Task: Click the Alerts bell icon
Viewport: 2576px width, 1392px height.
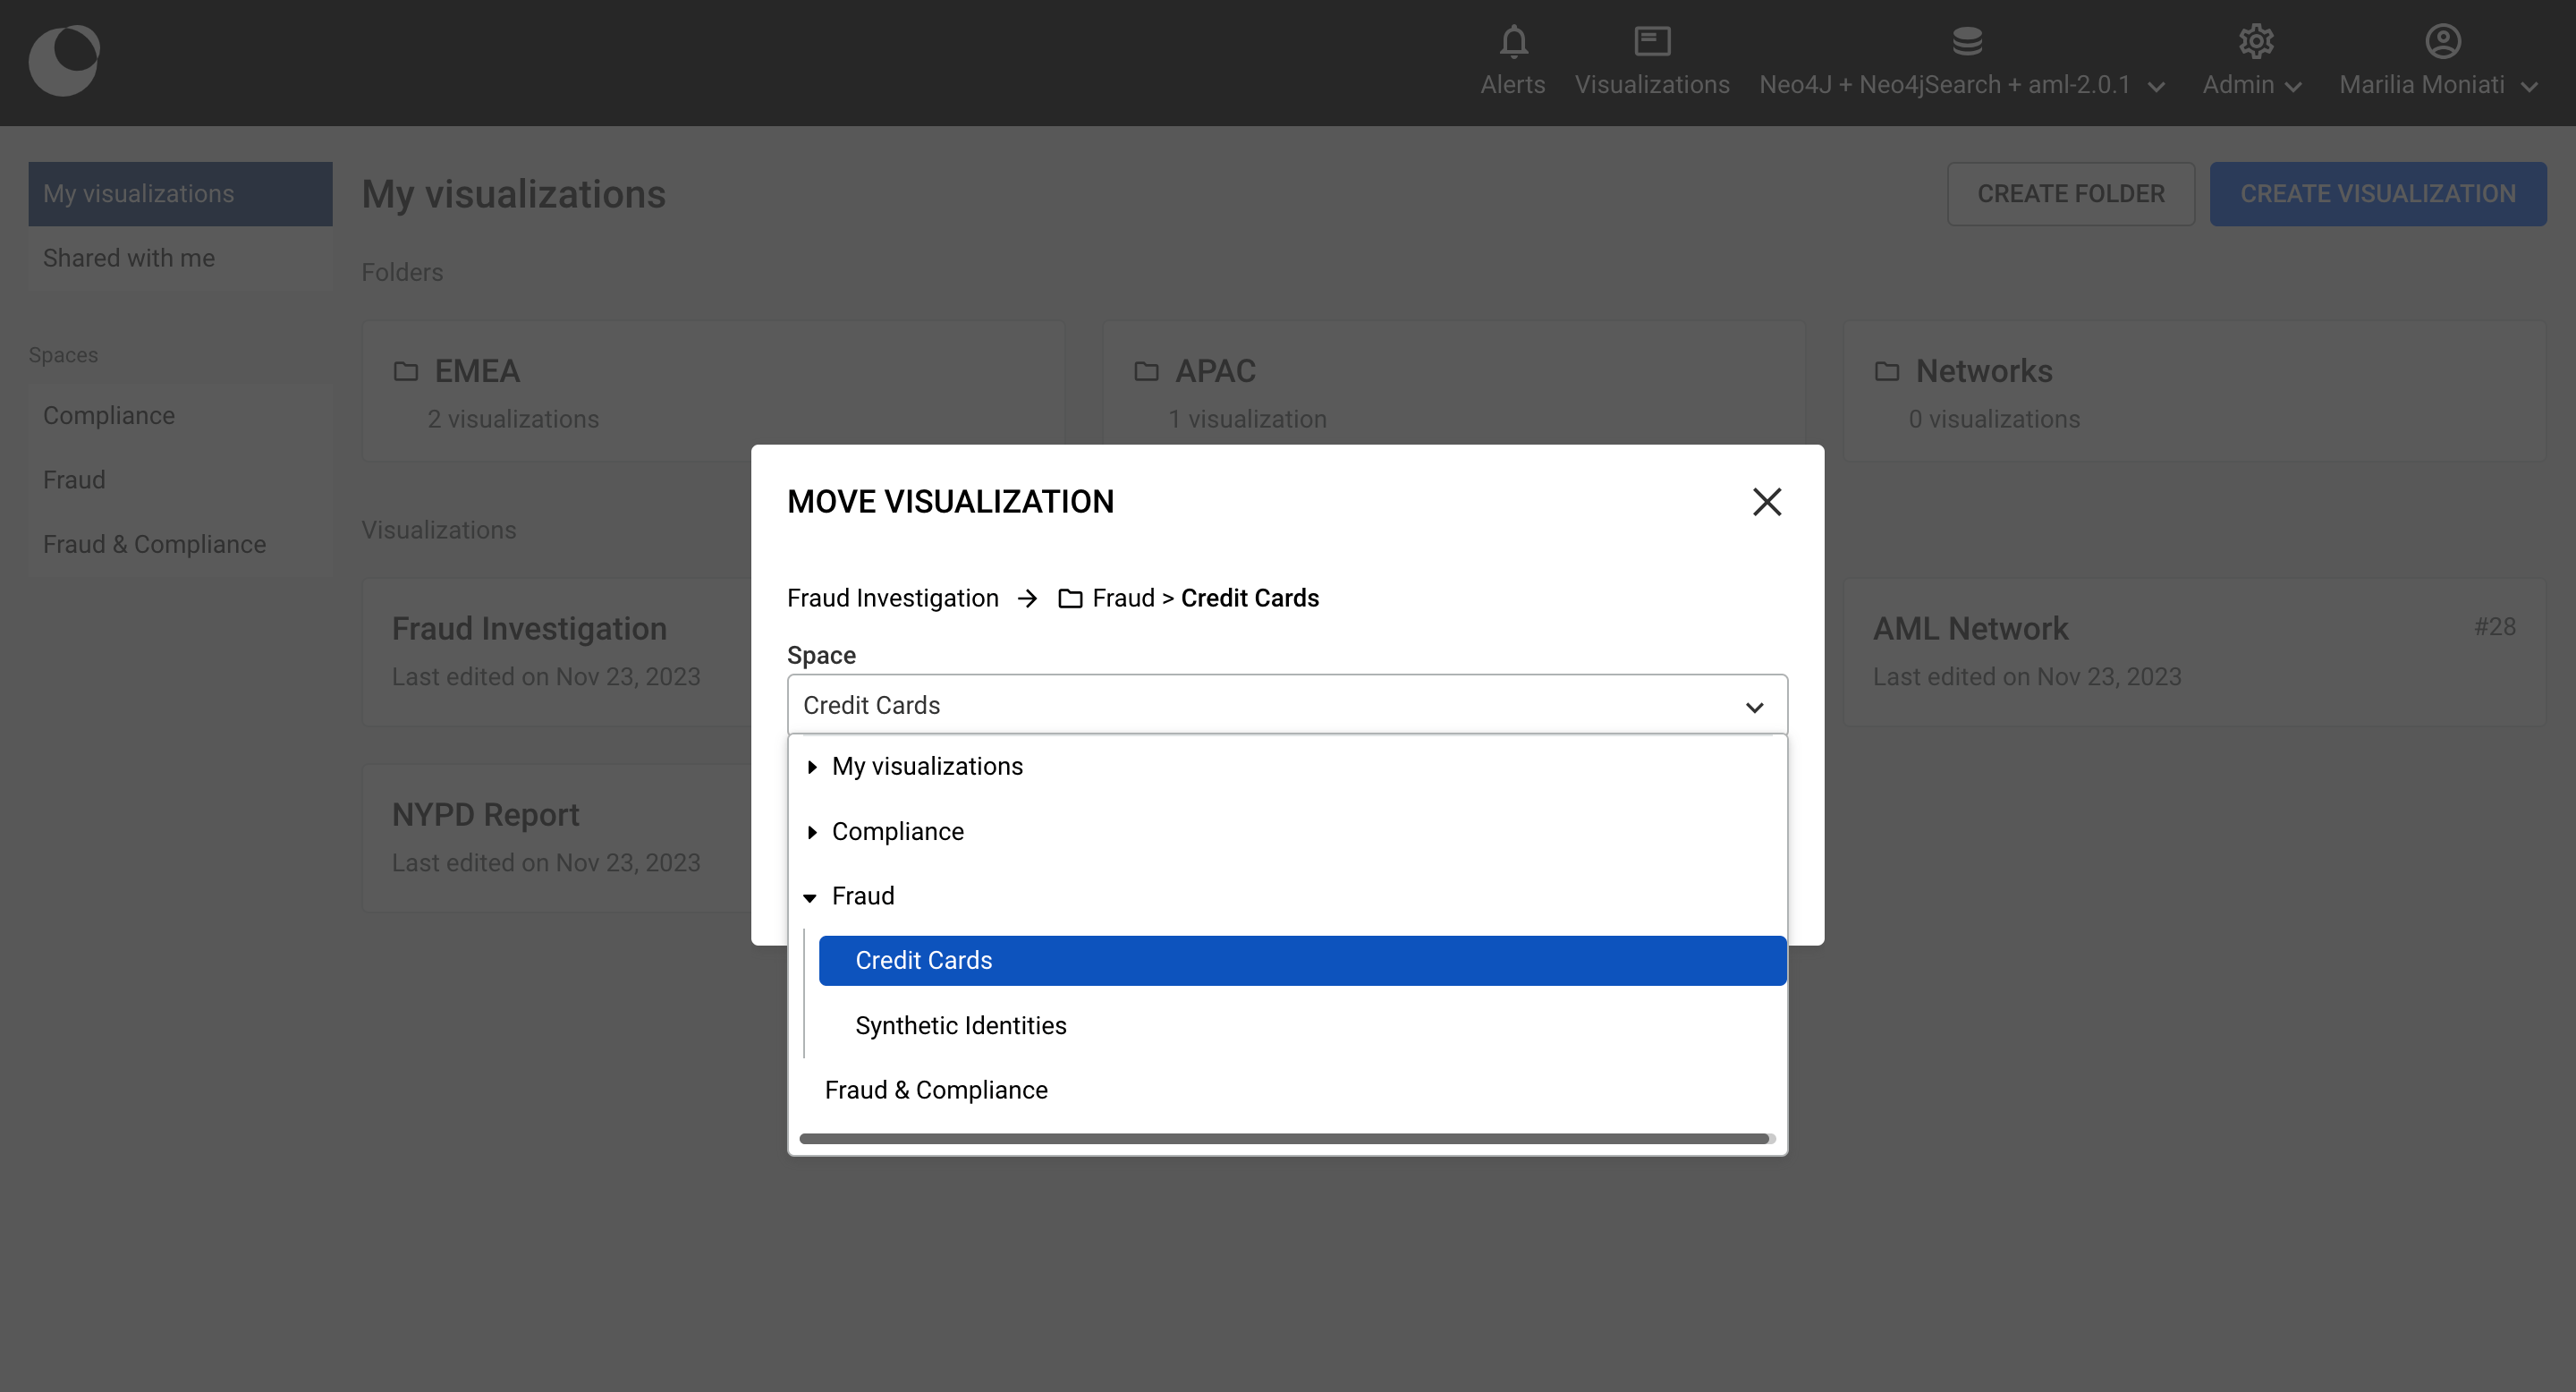Action: 1513,42
